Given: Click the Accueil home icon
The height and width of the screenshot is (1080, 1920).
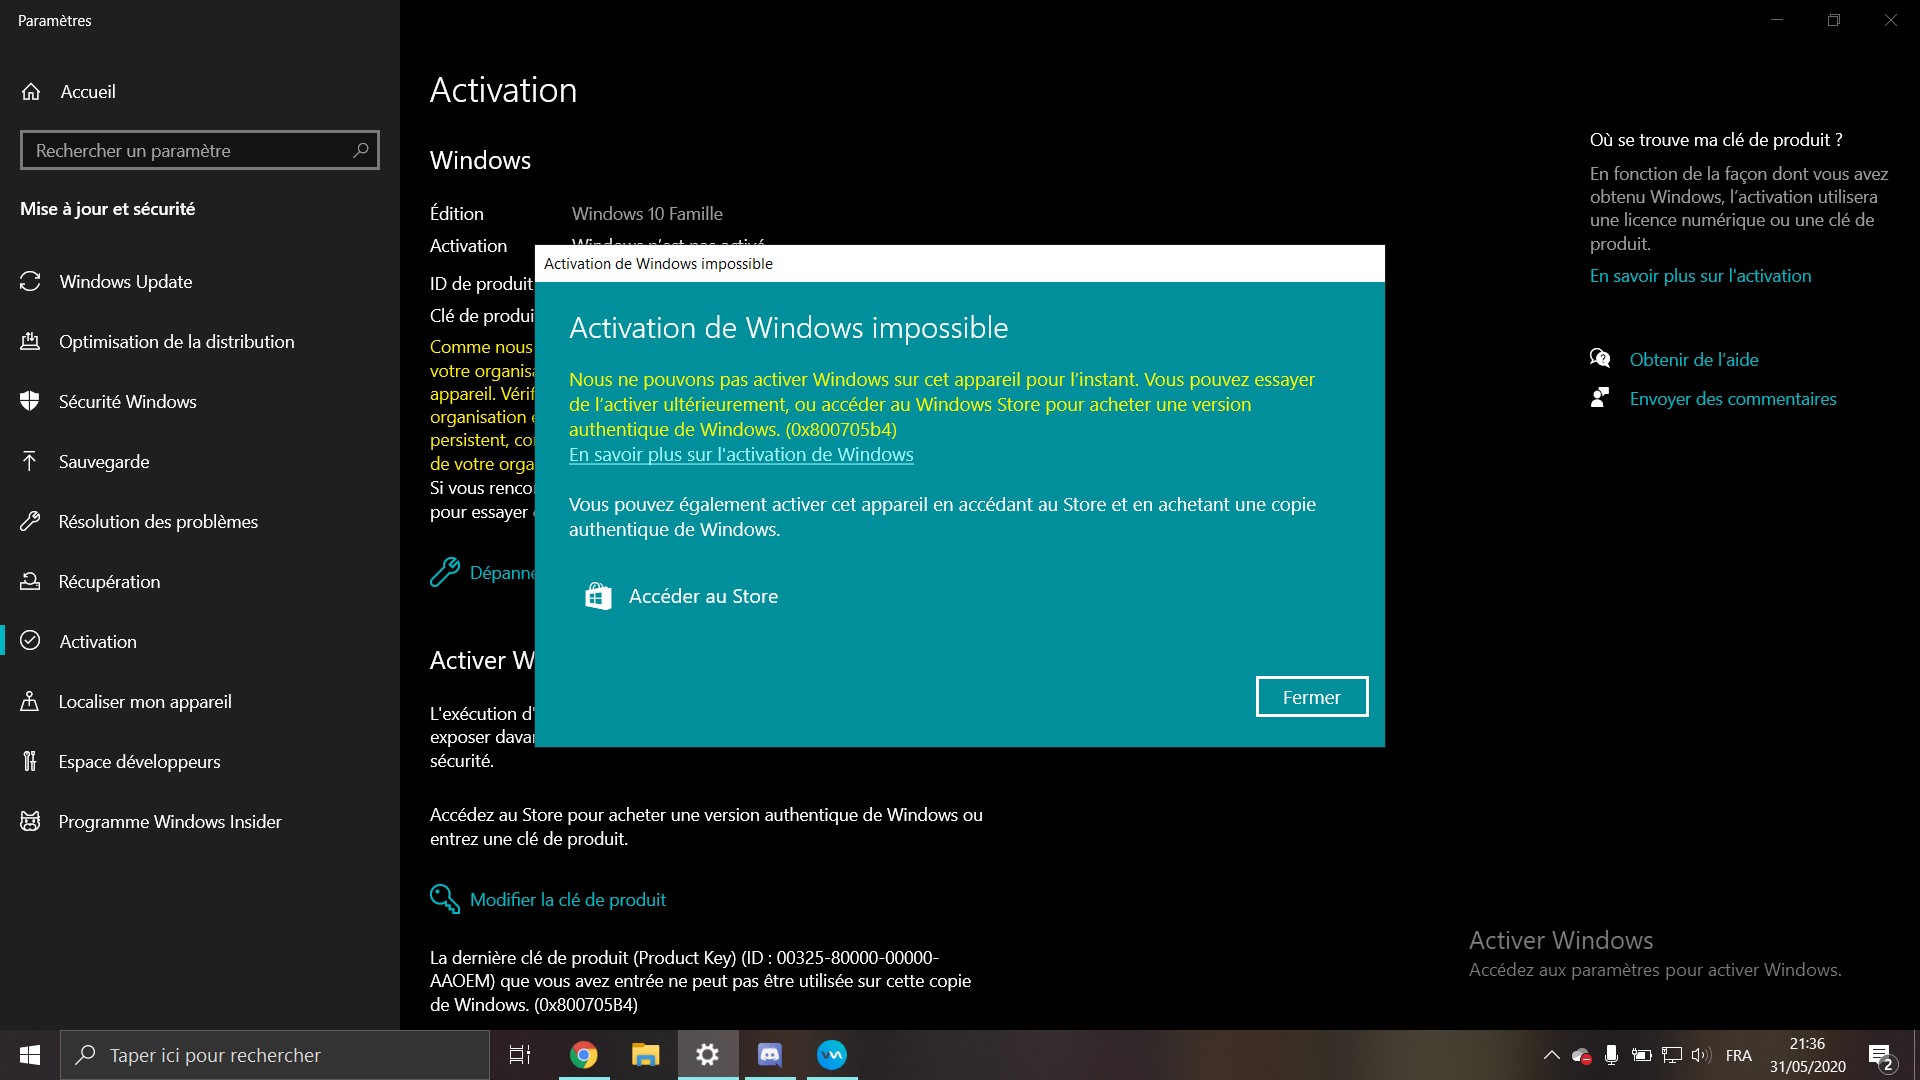Looking at the screenshot, I should [31, 92].
